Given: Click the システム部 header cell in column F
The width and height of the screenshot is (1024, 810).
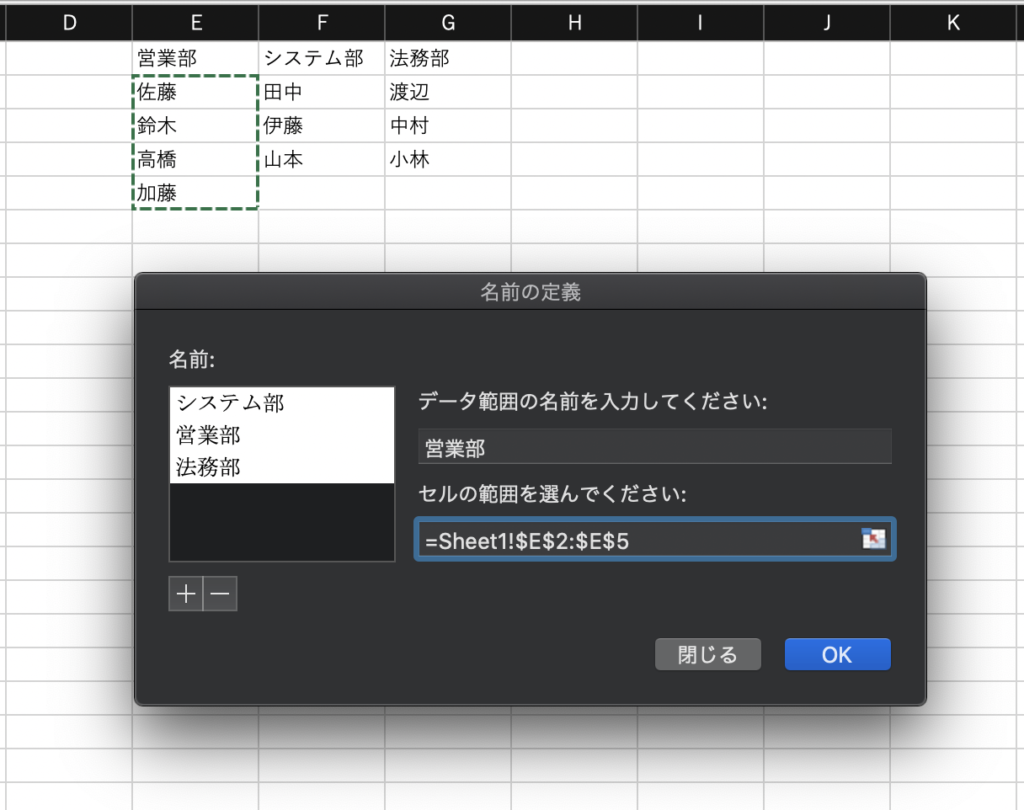Looking at the screenshot, I should click(321, 58).
